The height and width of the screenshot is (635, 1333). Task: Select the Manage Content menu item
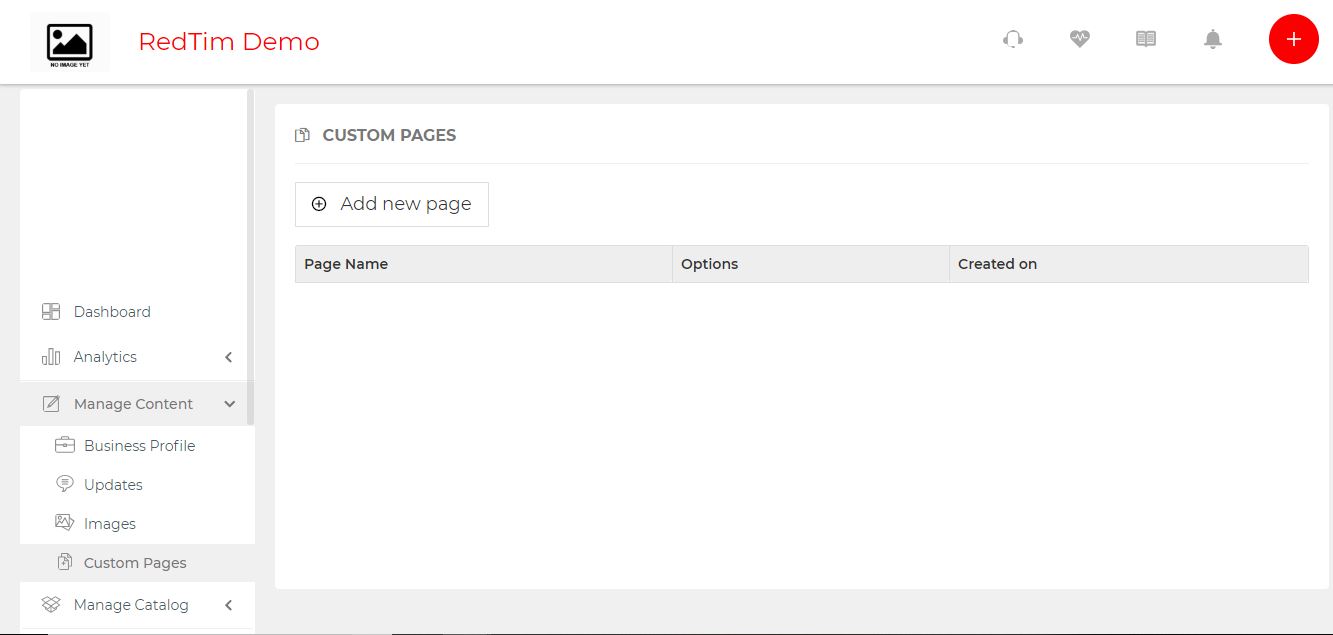coord(133,404)
